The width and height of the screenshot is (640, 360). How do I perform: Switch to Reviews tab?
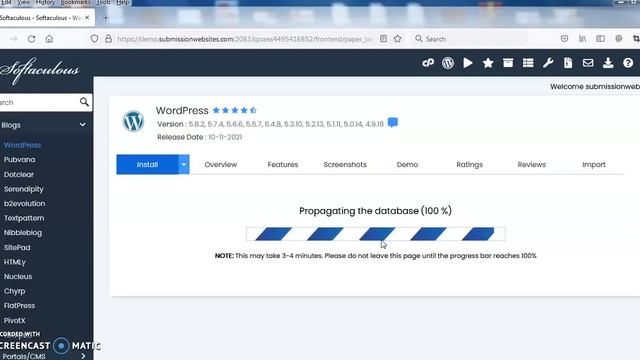coord(531,164)
